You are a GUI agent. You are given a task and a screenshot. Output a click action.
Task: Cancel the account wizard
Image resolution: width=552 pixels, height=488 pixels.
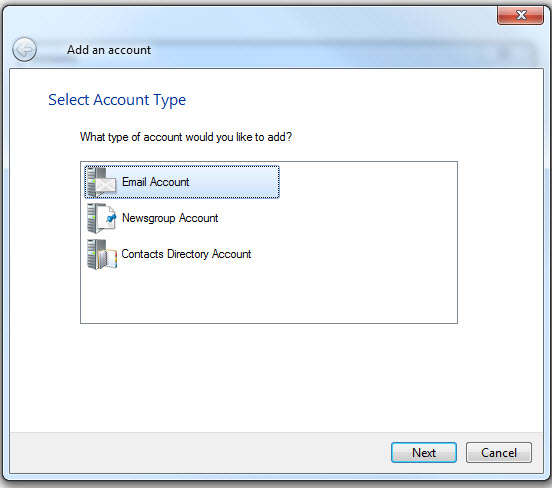499,452
